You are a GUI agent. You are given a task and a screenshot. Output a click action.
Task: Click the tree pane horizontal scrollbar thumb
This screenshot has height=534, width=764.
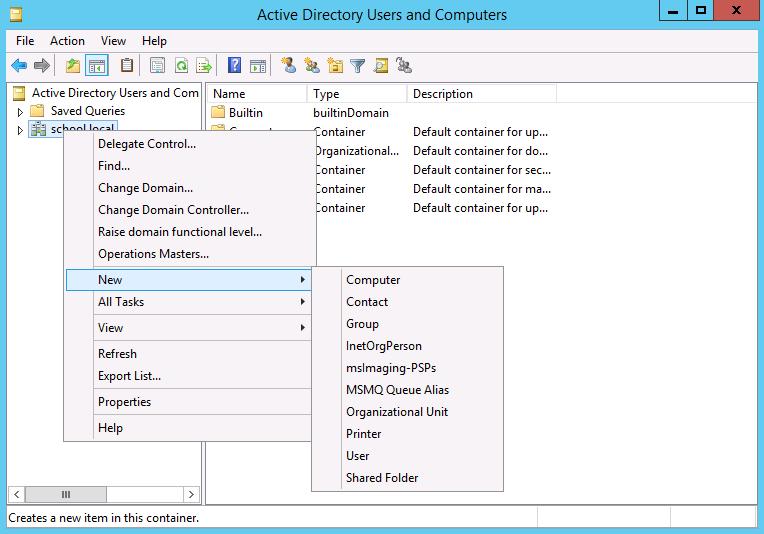(x=66, y=495)
